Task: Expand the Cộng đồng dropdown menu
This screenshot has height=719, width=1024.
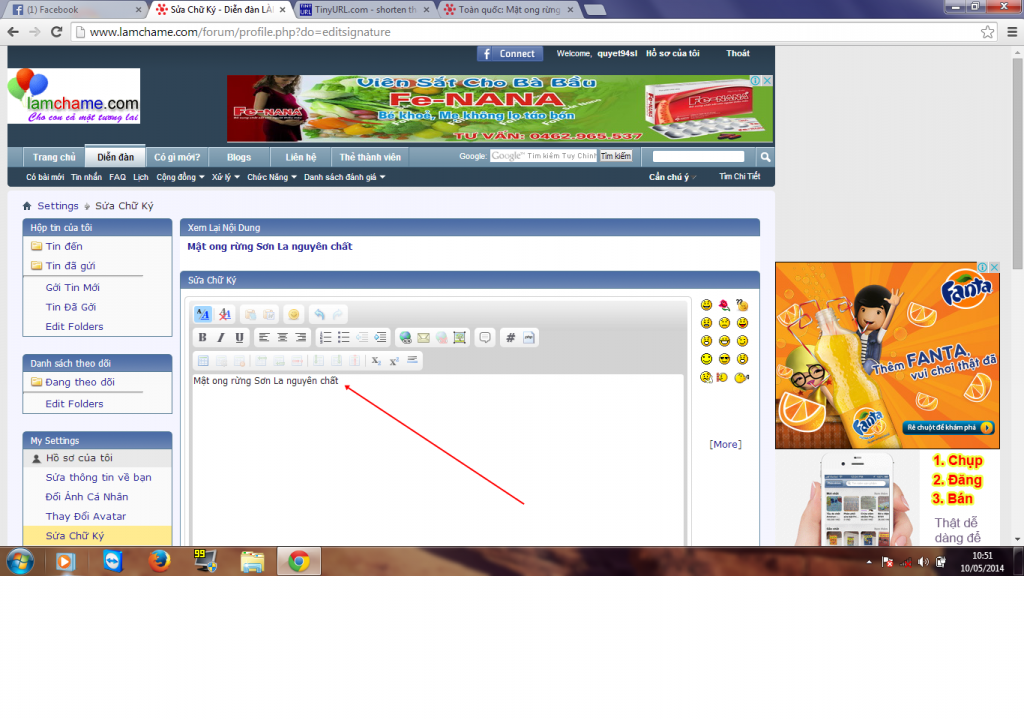Action: coord(180,177)
